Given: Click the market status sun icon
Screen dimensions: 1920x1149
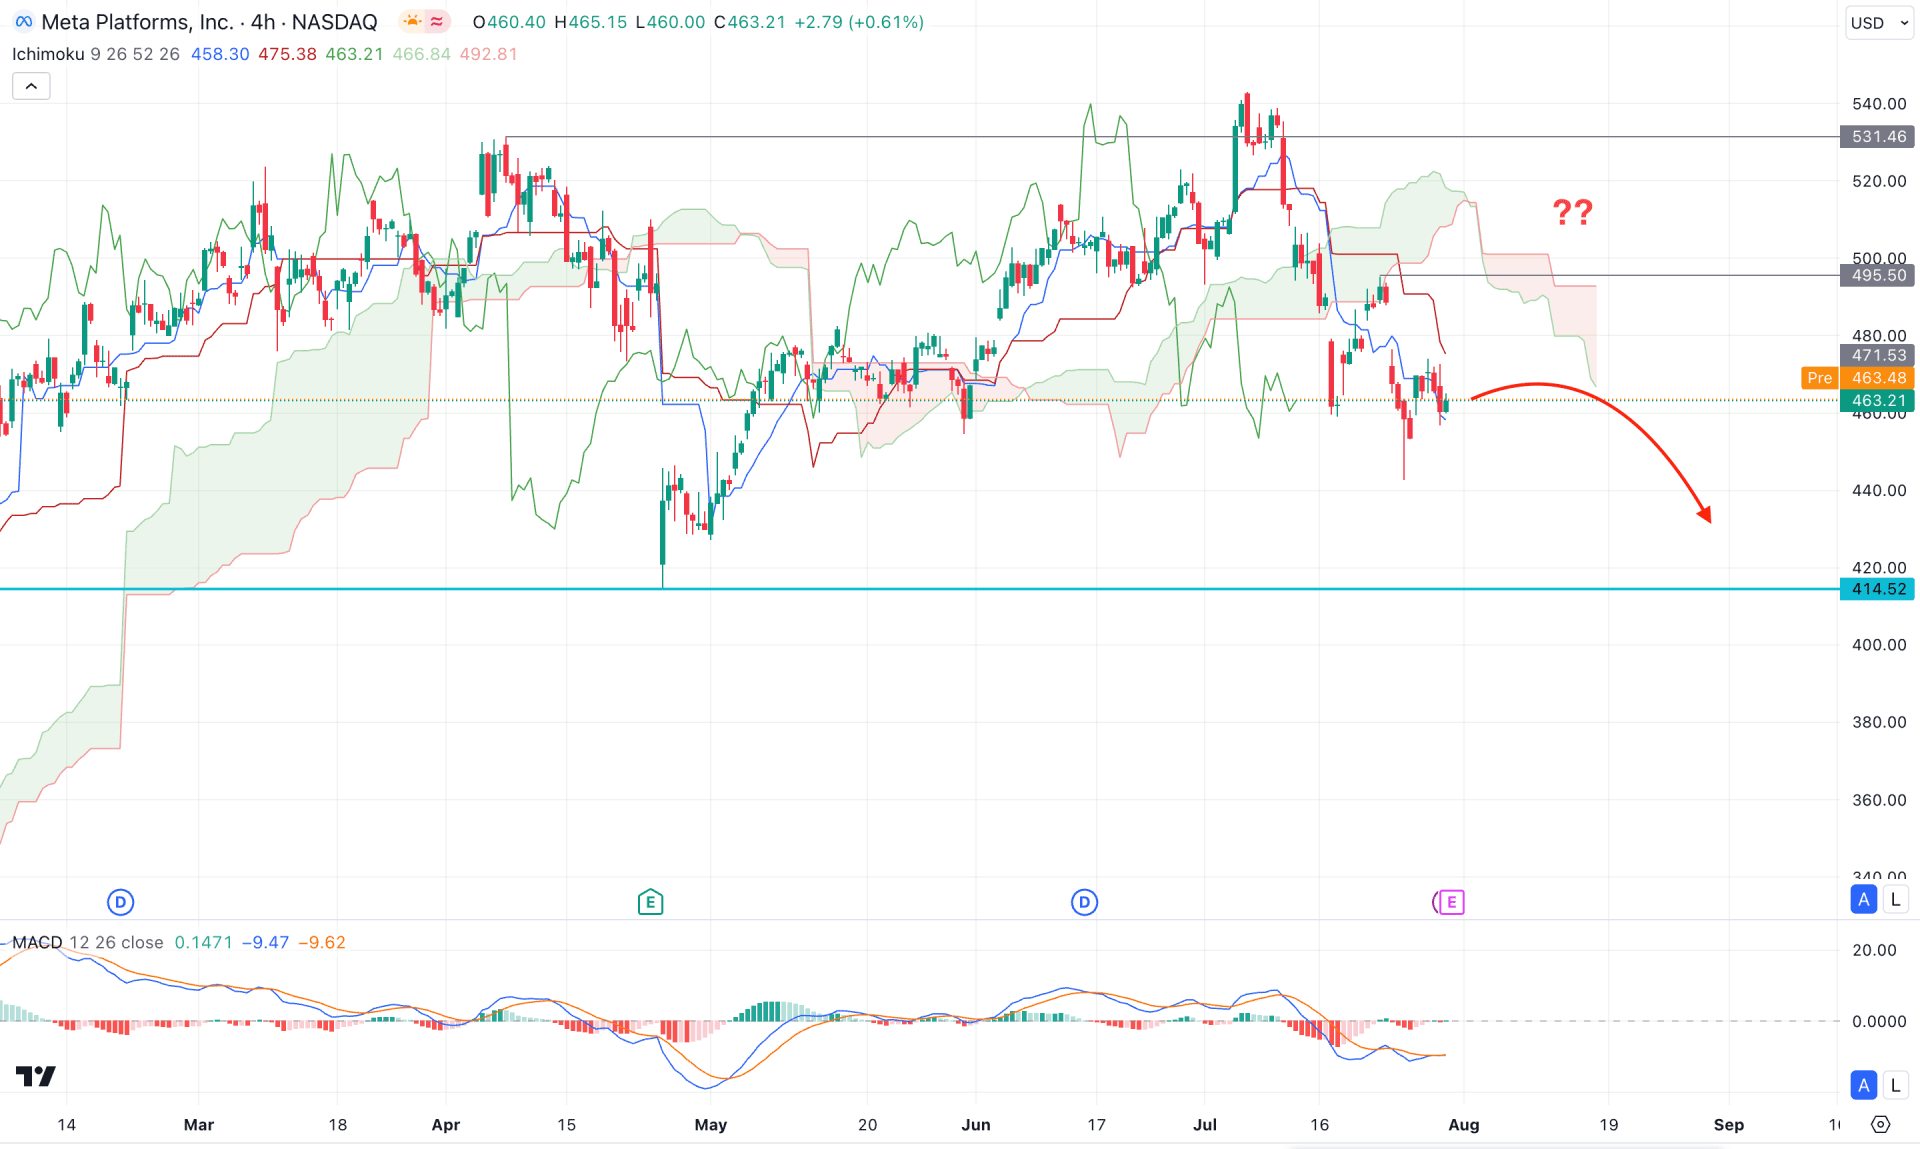Looking at the screenshot, I should [412, 22].
